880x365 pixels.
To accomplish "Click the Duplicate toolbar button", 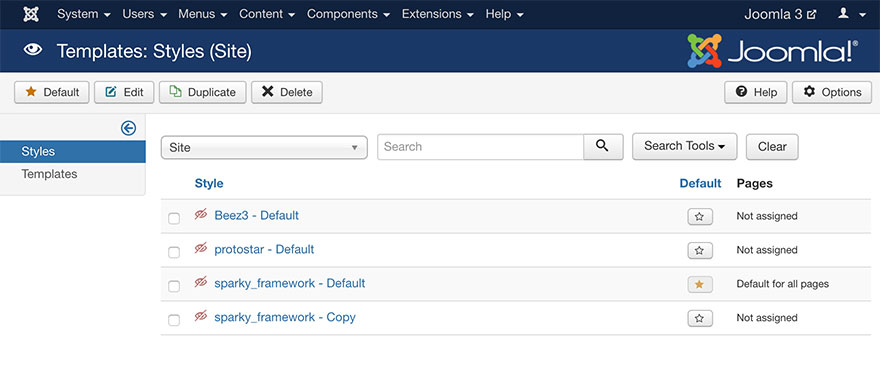I will click(x=203, y=92).
